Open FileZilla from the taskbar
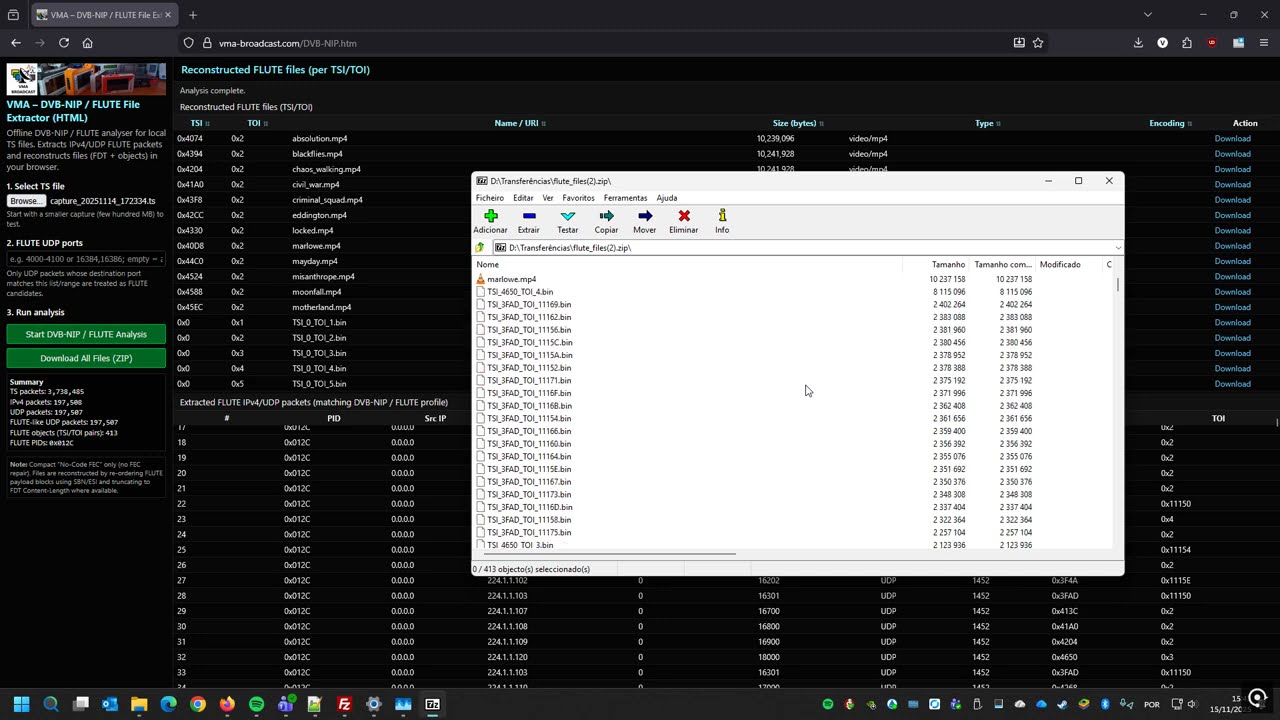 [x=344, y=705]
